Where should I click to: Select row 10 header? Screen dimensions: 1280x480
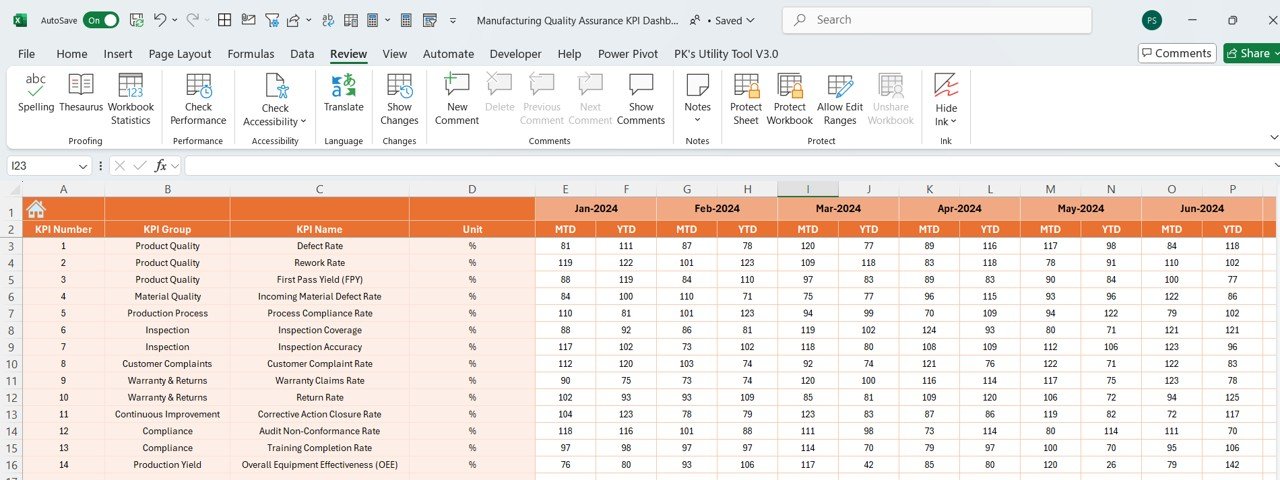11,364
